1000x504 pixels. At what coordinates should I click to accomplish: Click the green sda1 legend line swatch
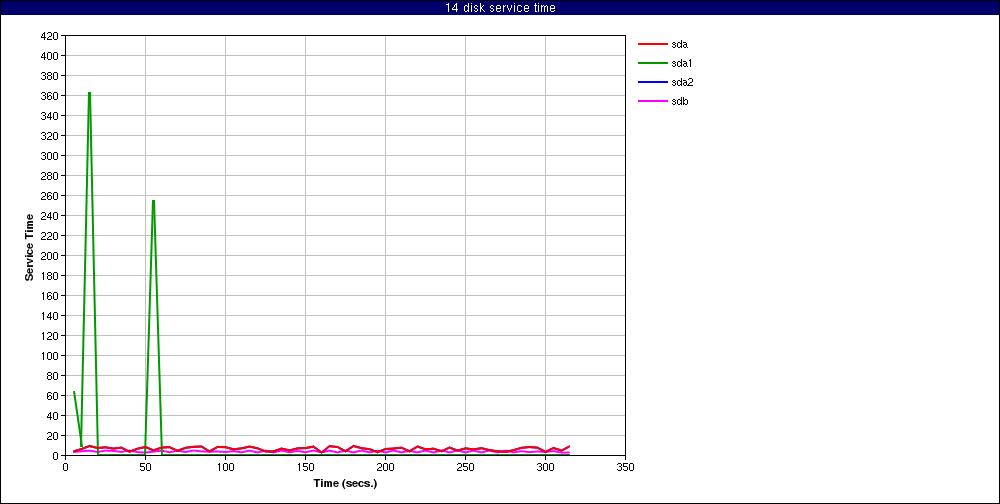[652, 64]
